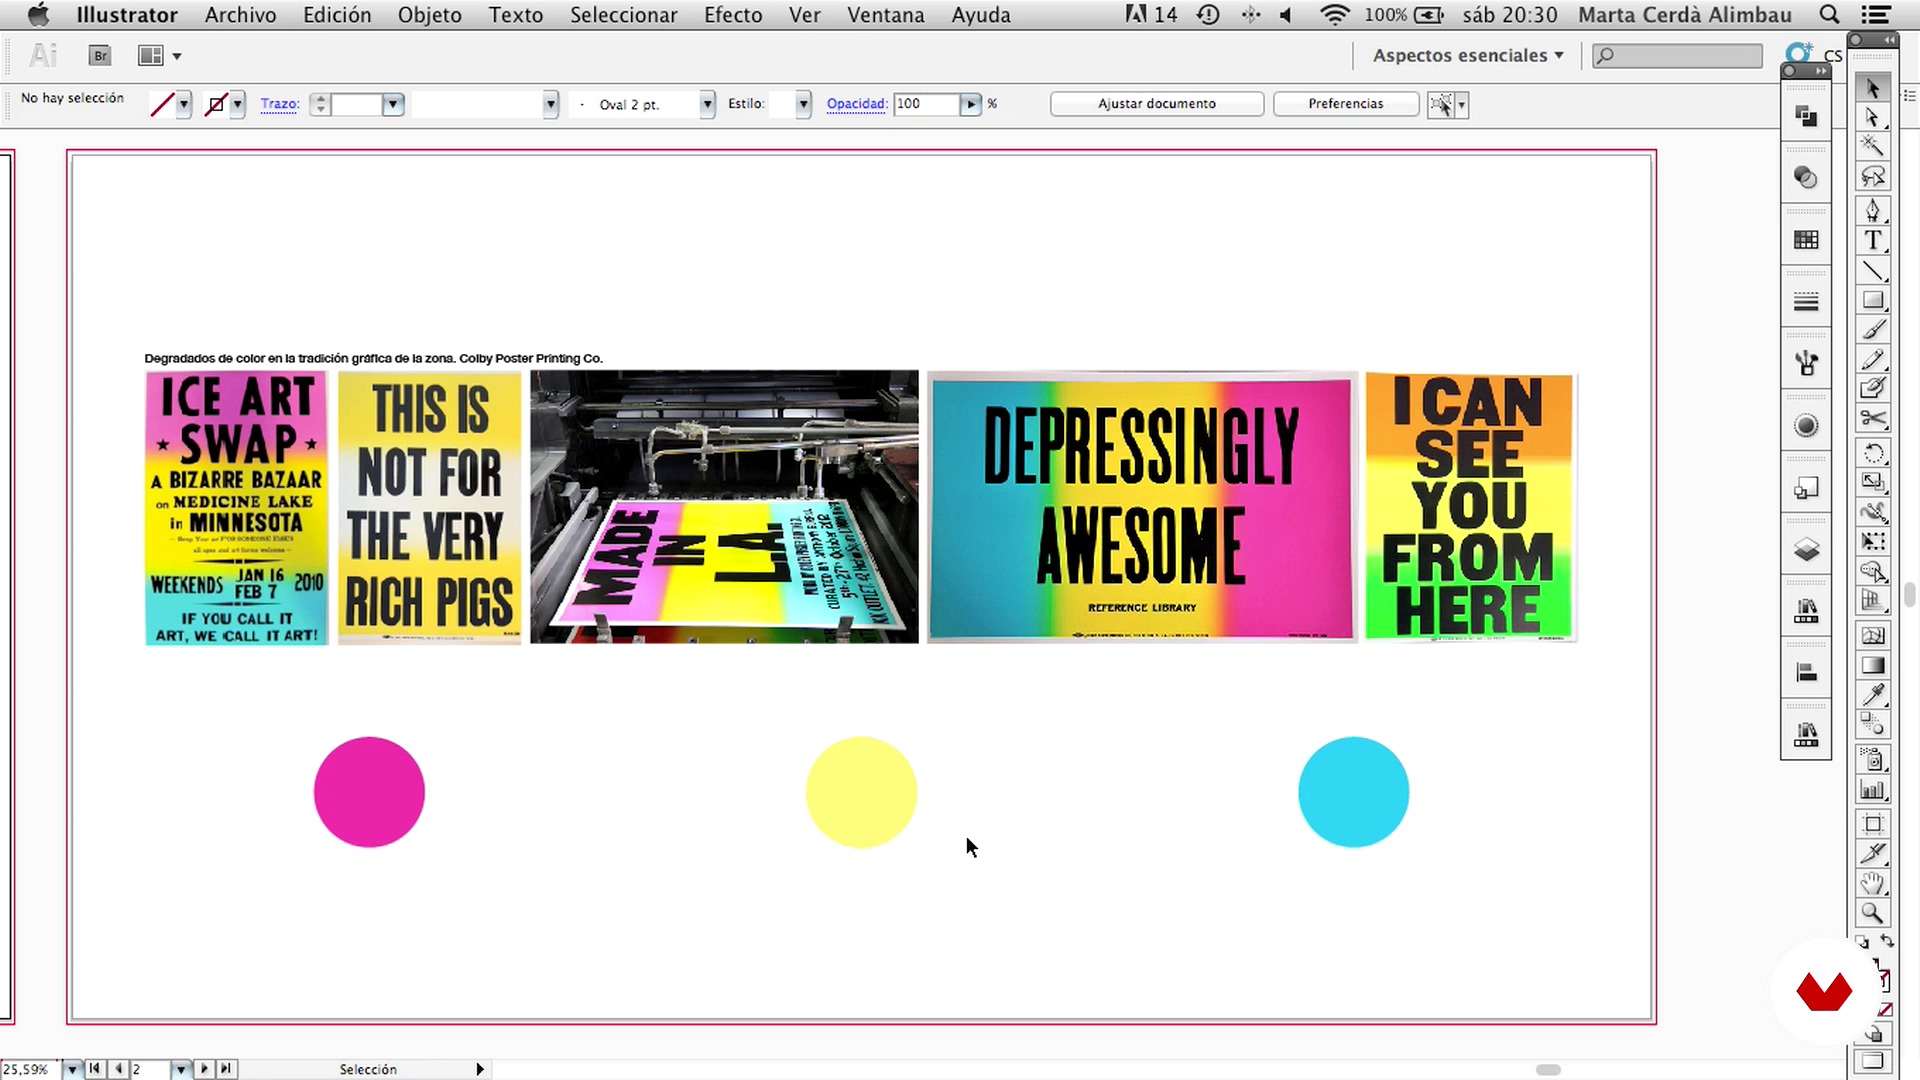Collapse the Tools panel with double arrows
This screenshot has width=1920, height=1080.
tap(1890, 39)
